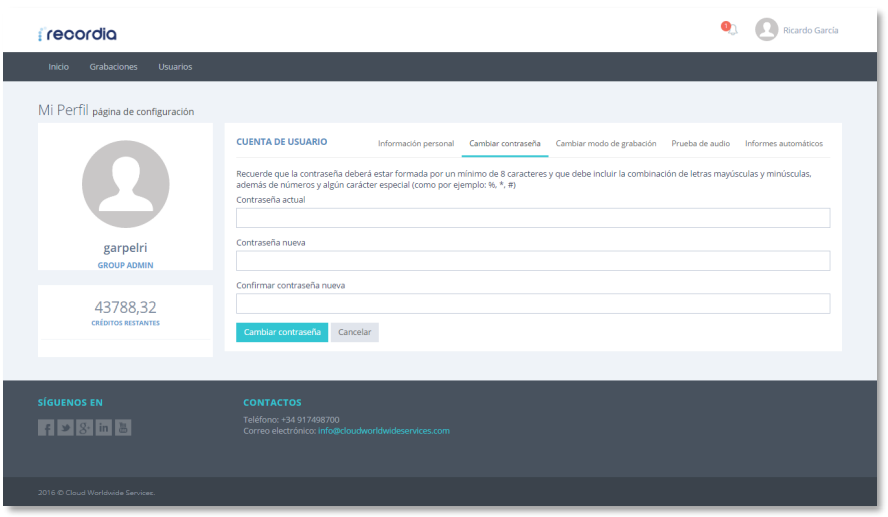
Task: Click the Cambiar contraseña submit button
Action: (282, 332)
